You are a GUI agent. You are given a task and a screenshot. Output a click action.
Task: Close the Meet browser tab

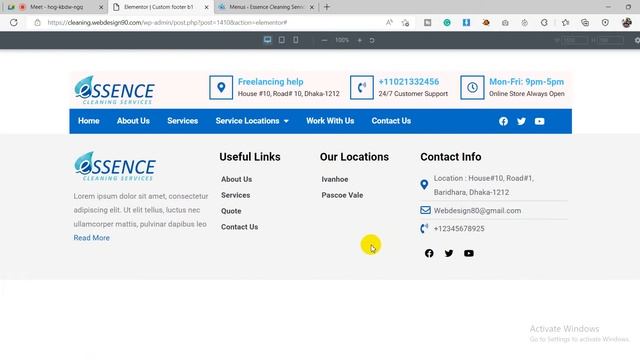(x=101, y=7)
